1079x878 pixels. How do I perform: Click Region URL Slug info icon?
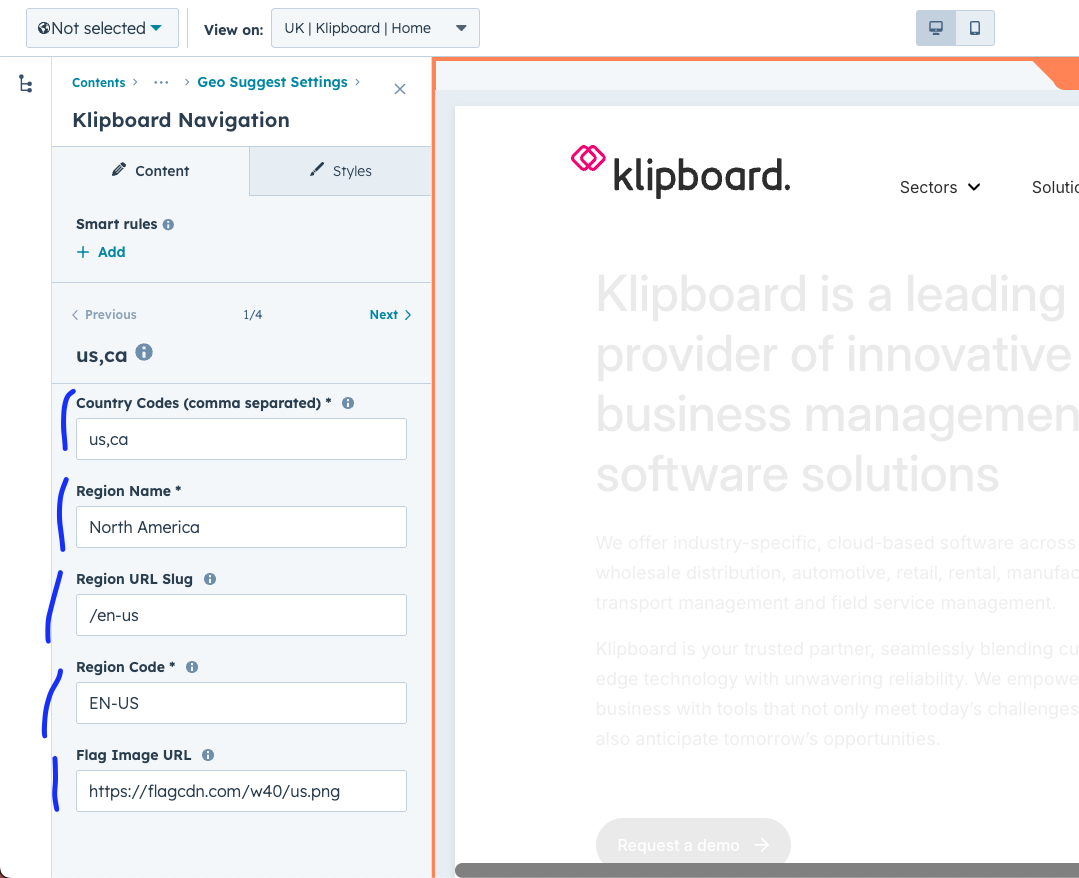point(210,579)
